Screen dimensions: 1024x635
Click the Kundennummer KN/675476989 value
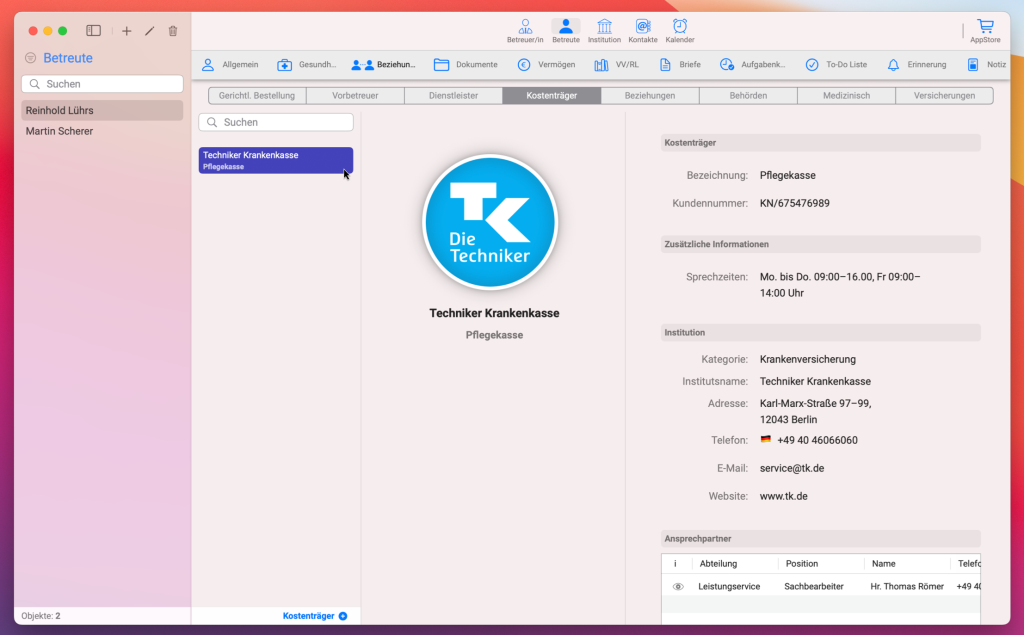795,203
